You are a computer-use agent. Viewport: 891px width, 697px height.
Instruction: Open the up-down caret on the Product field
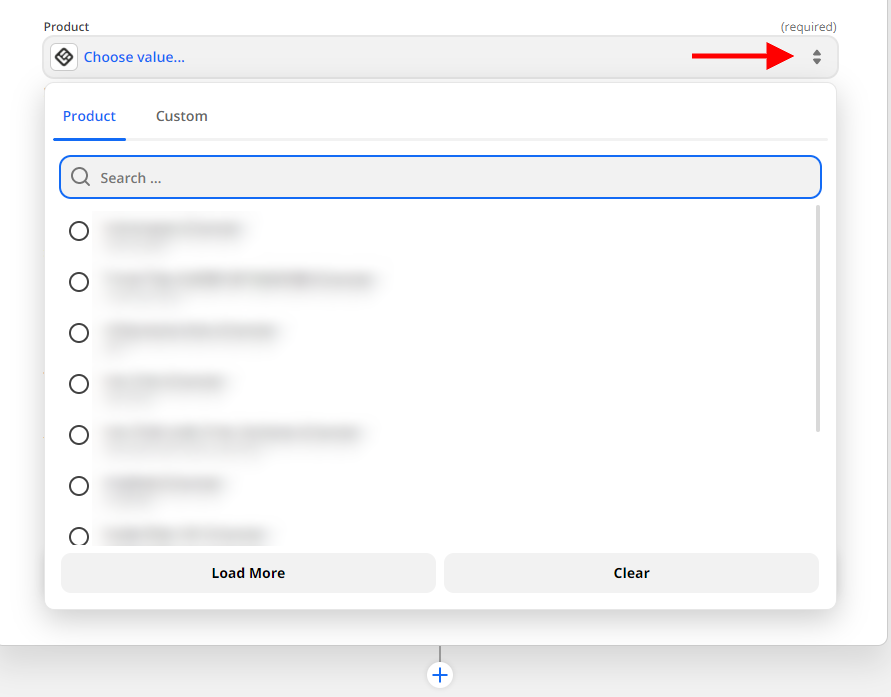(x=816, y=57)
